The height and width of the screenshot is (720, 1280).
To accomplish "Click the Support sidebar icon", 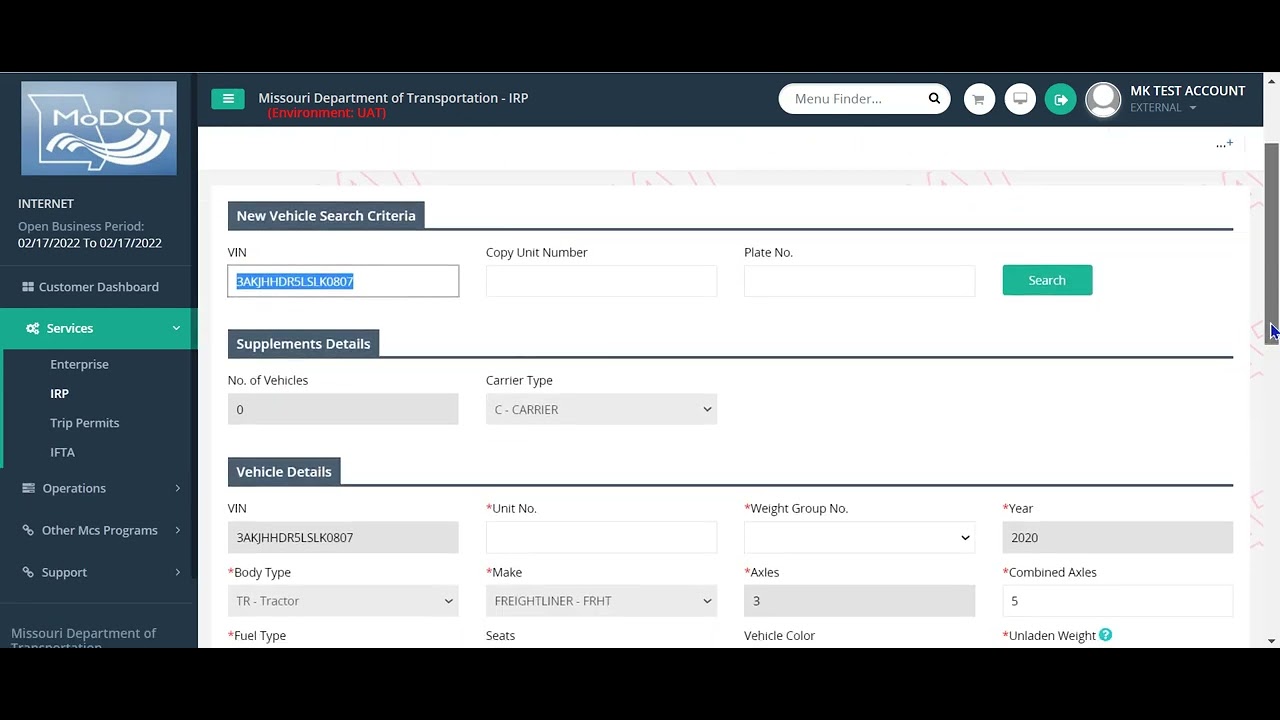I will point(28,573).
